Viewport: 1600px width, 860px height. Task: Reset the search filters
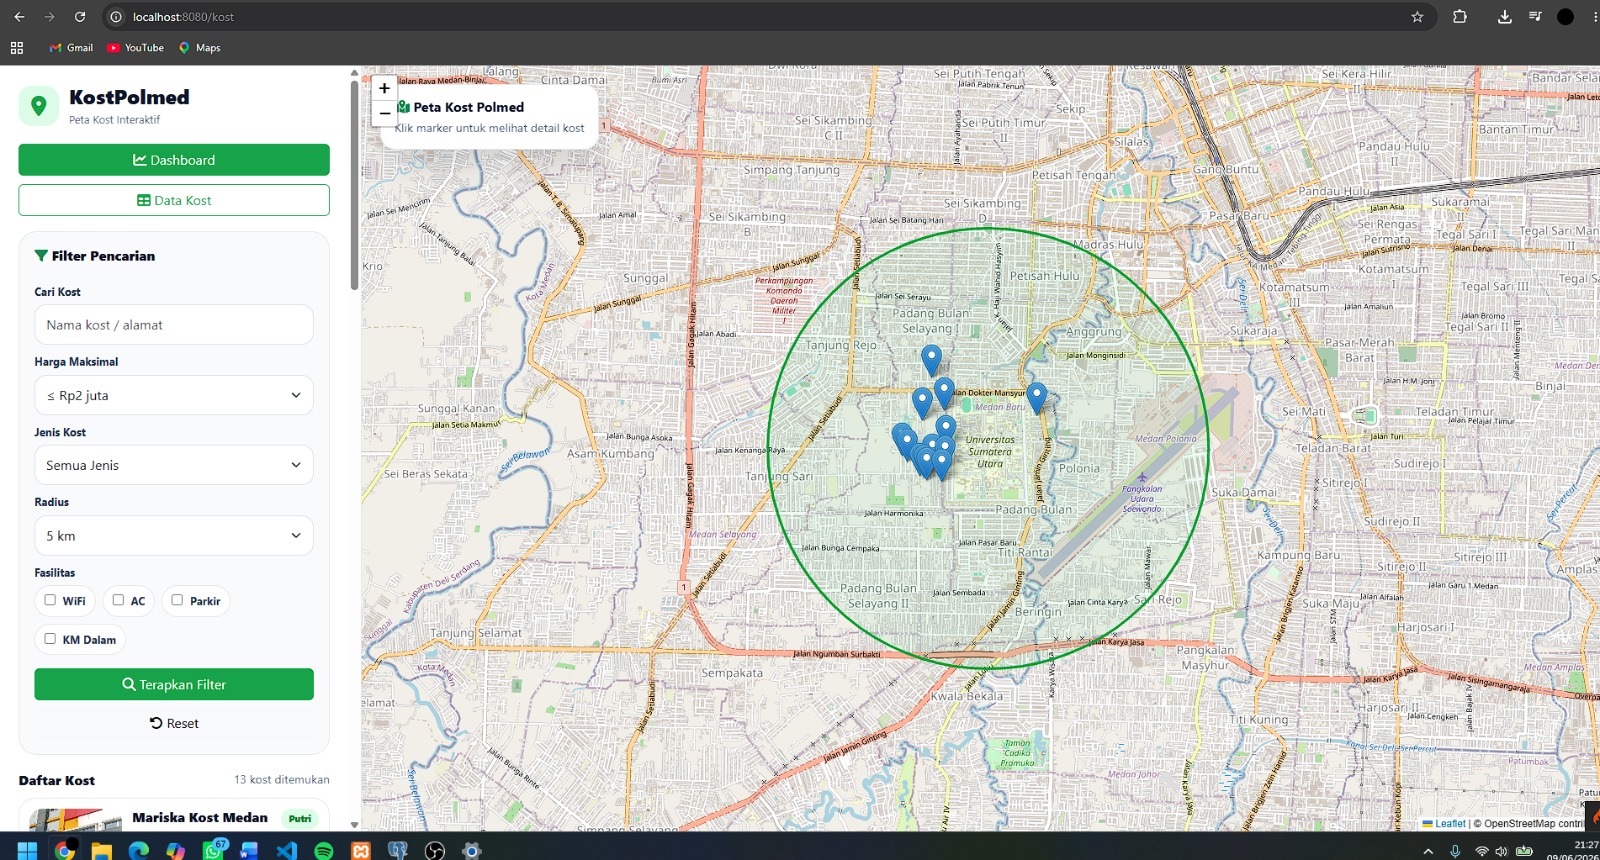point(174,723)
